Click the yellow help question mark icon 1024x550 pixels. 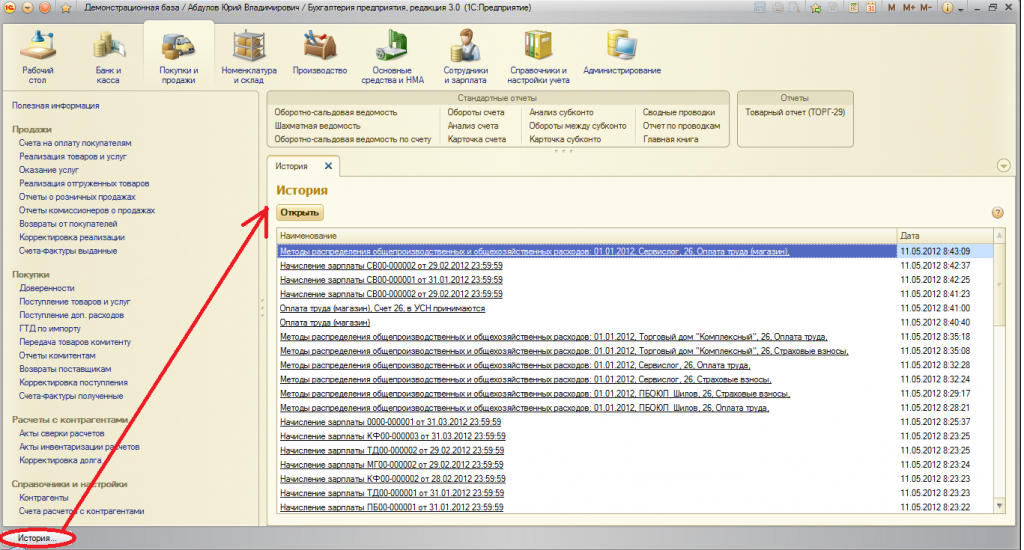tap(997, 213)
